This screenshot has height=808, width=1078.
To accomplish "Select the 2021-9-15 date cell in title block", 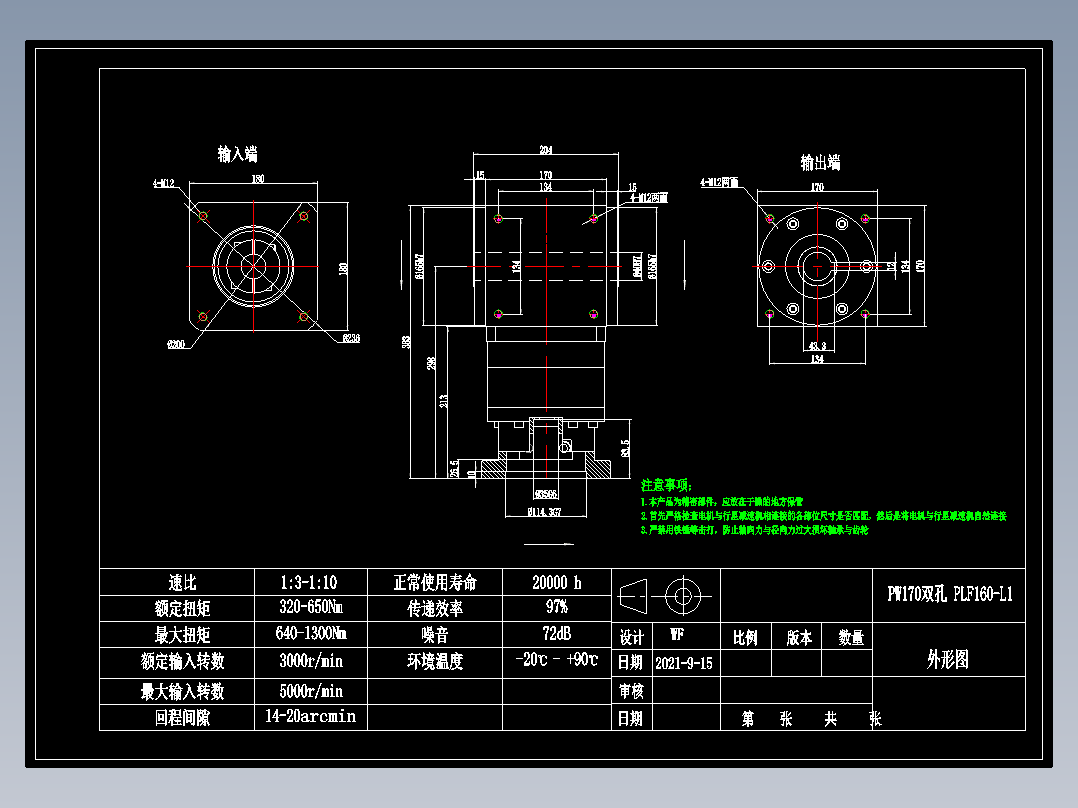I will 682,662.
